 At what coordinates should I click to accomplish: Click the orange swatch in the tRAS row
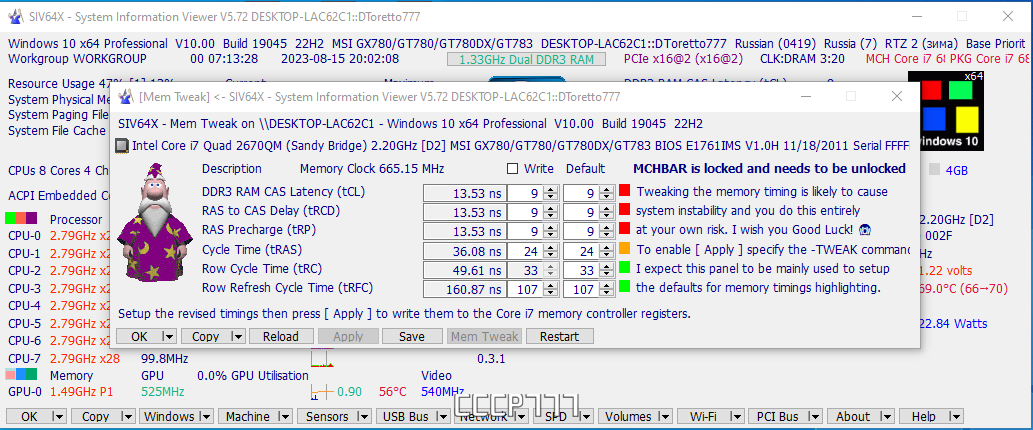pyautogui.click(x=625, y=248)
